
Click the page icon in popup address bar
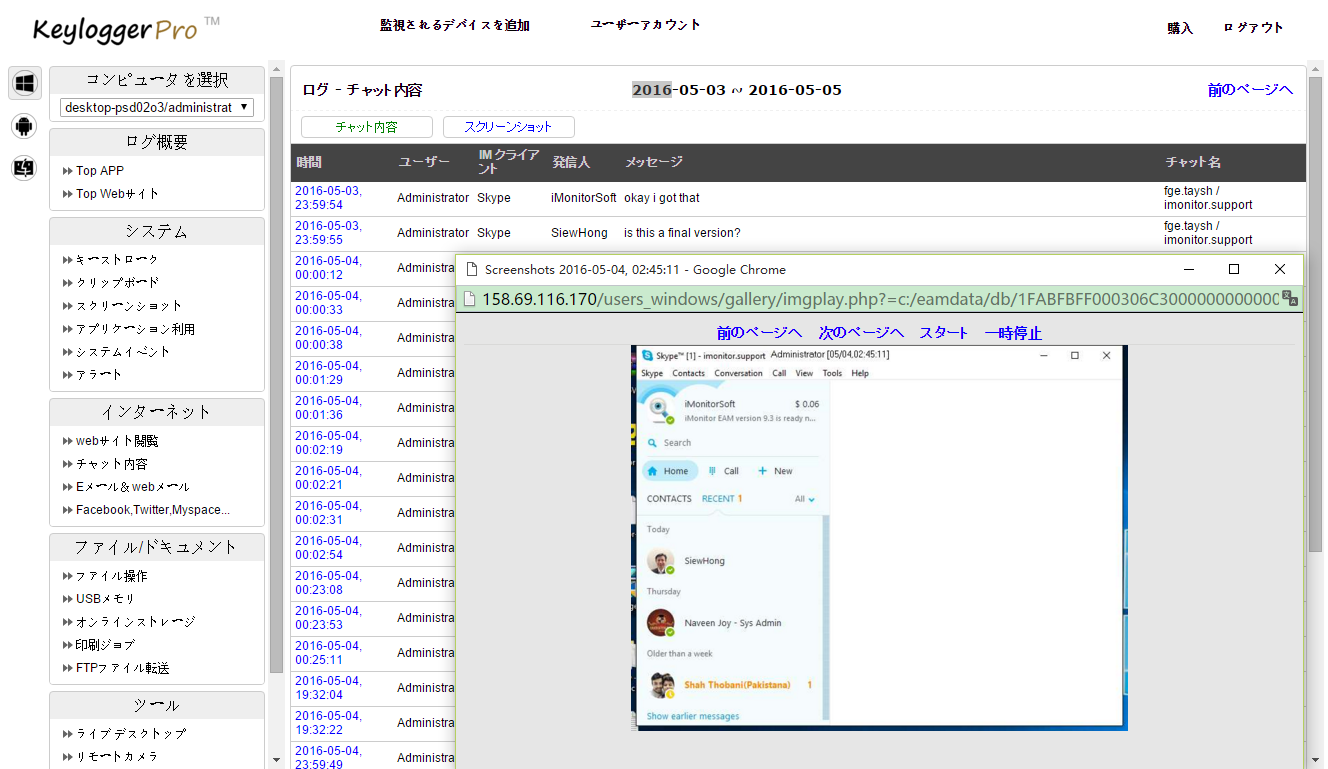(469, 299)
